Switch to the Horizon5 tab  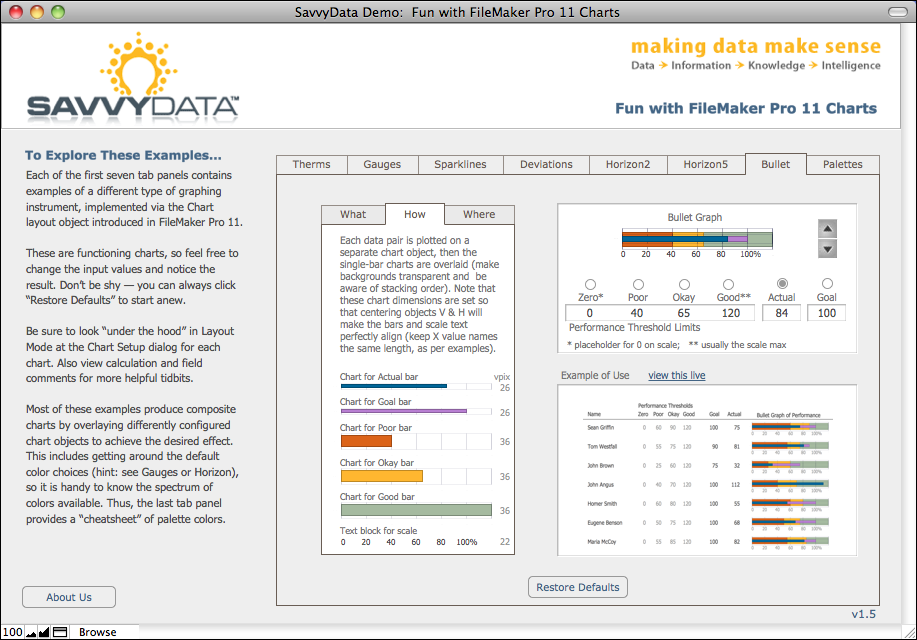click(x=705, y=164)
